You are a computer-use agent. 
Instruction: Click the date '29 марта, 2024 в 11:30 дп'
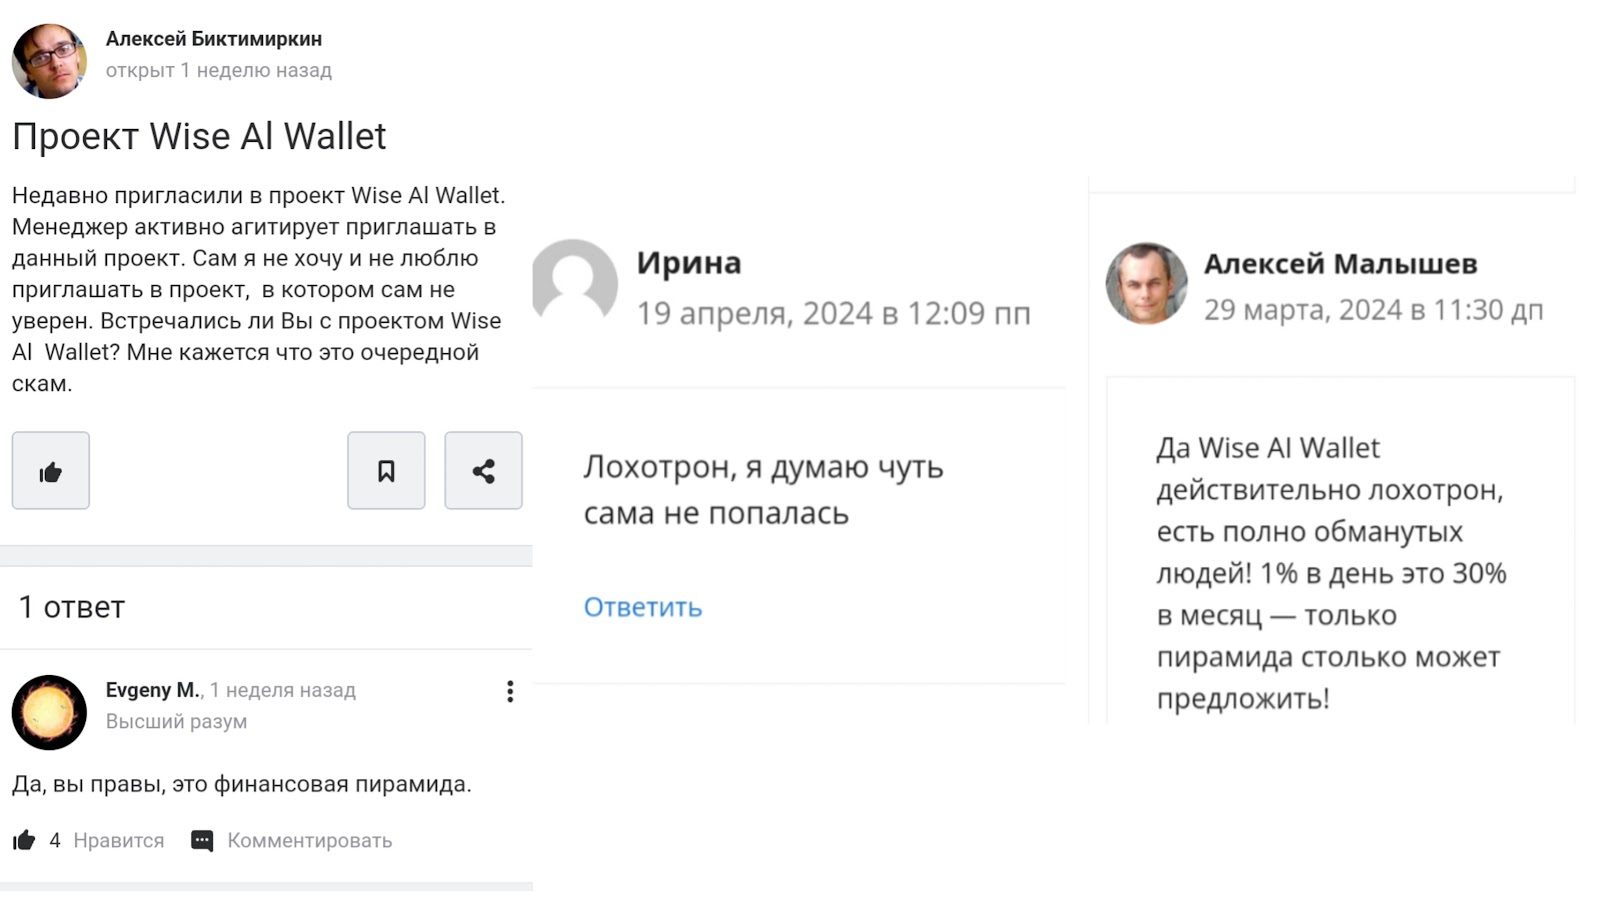click(1373, 310)
